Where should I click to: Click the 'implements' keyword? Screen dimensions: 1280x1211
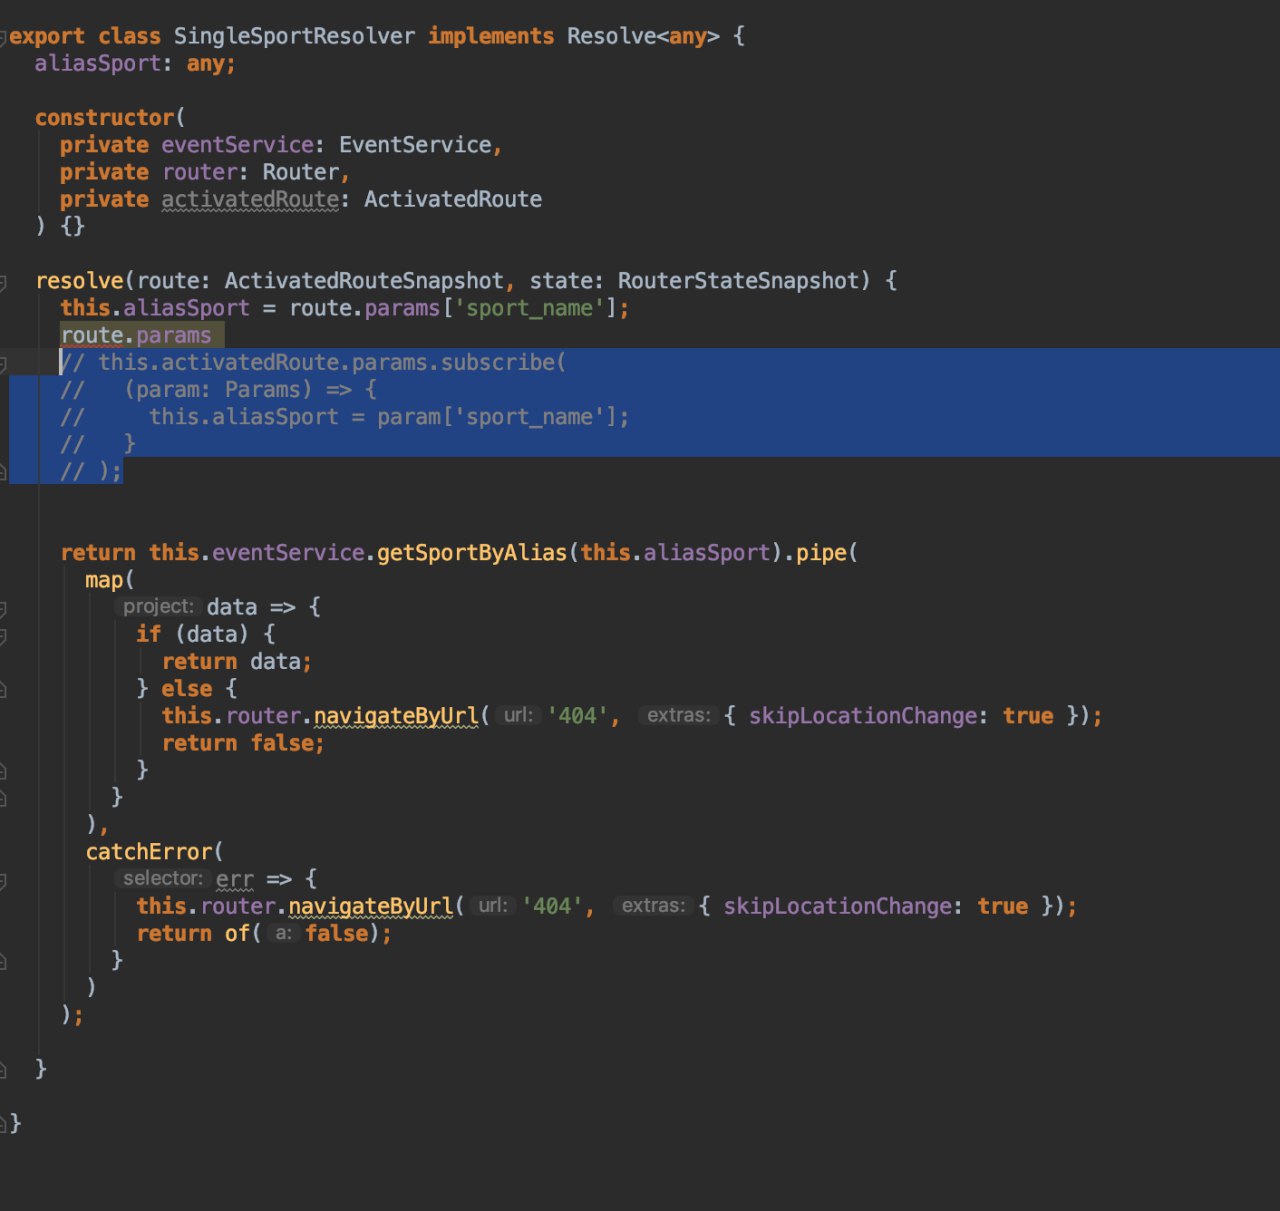click(491, 36)
